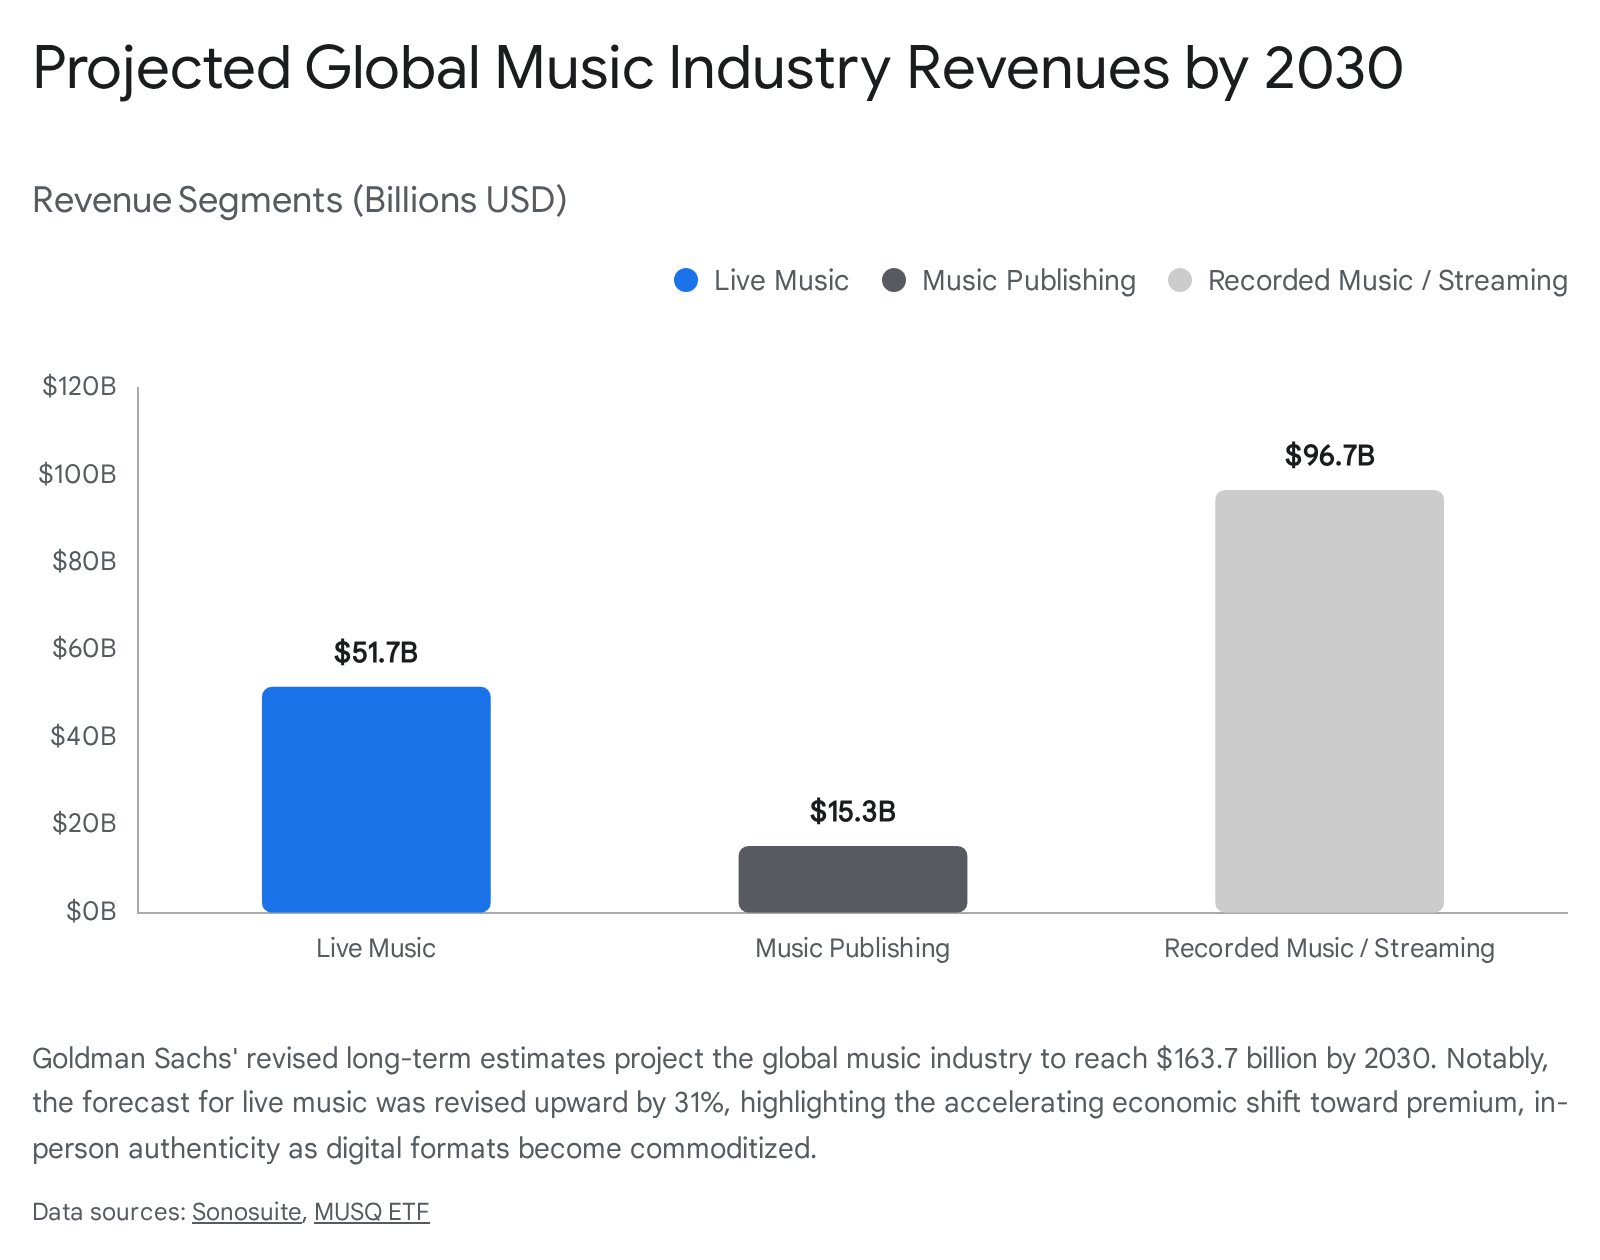Screen dimensions: 1600x1260
Task: Click the $80B y-axis tick label
Action: pos(84,561)
